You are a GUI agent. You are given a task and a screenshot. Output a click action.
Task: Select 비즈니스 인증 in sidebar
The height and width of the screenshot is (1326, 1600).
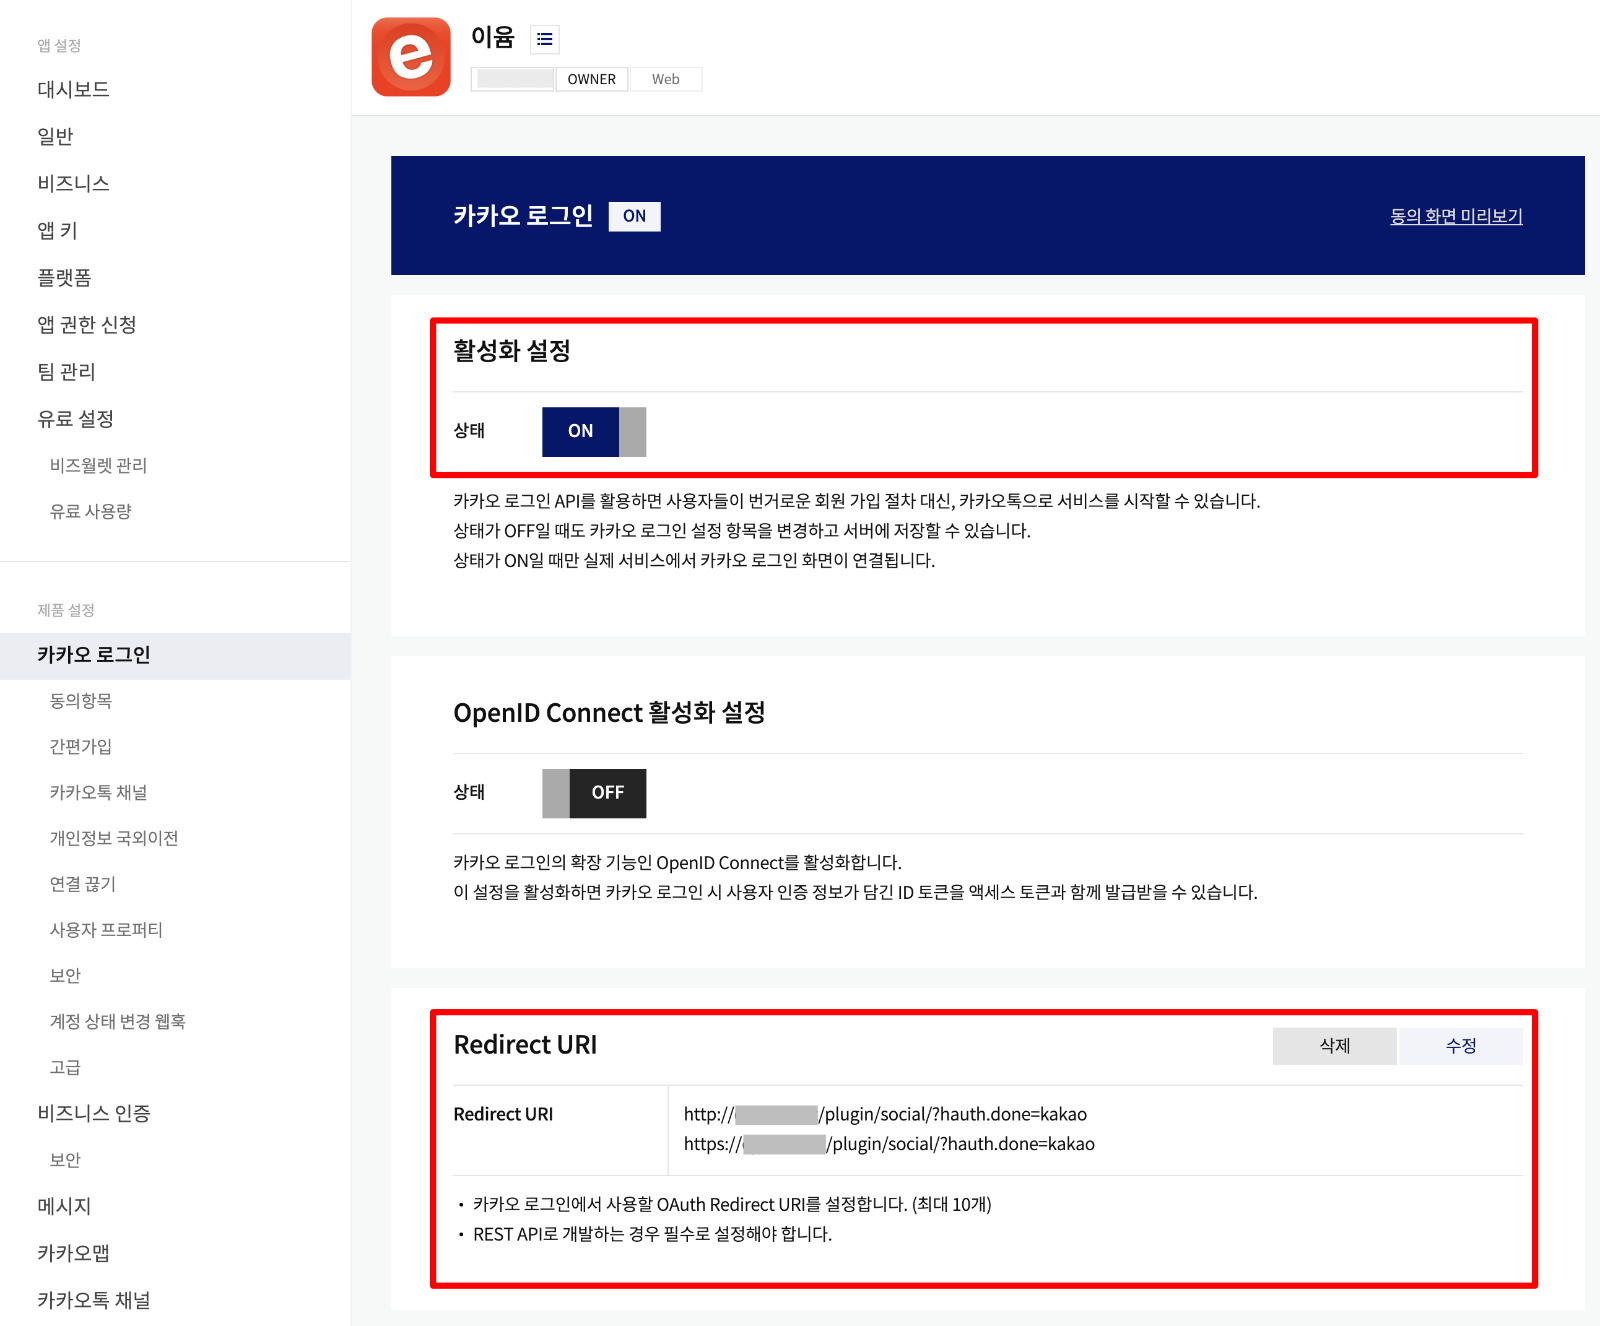point(94,1113)
